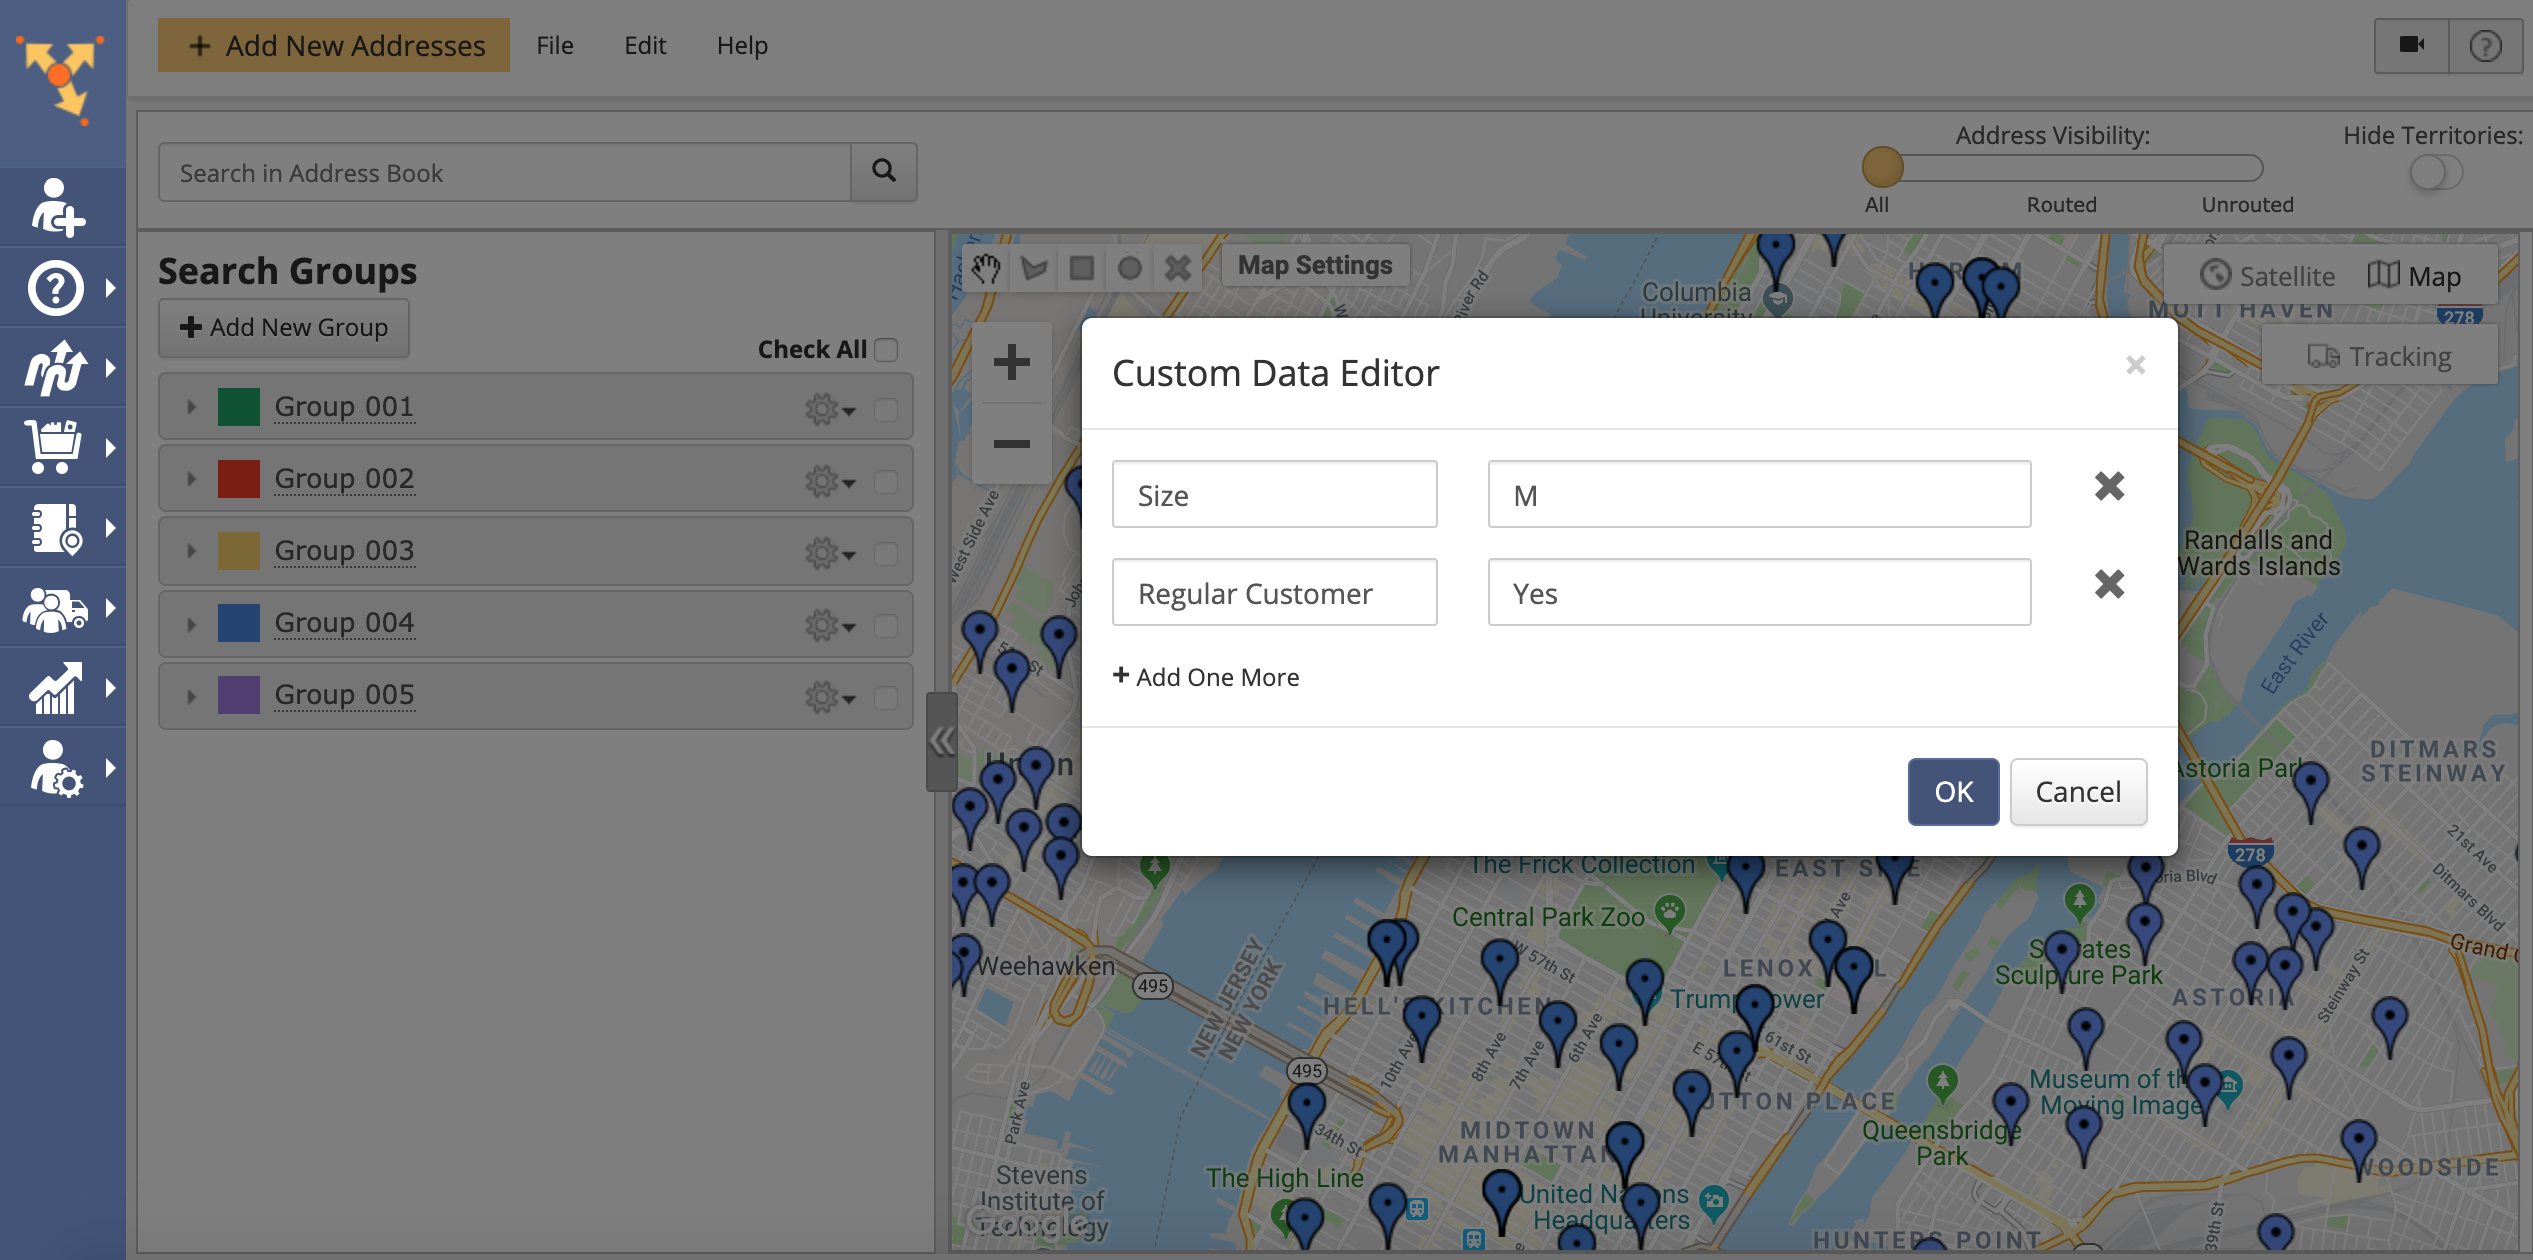Click the Tracking button
2533x1260 pixels.
point(2379,355)
